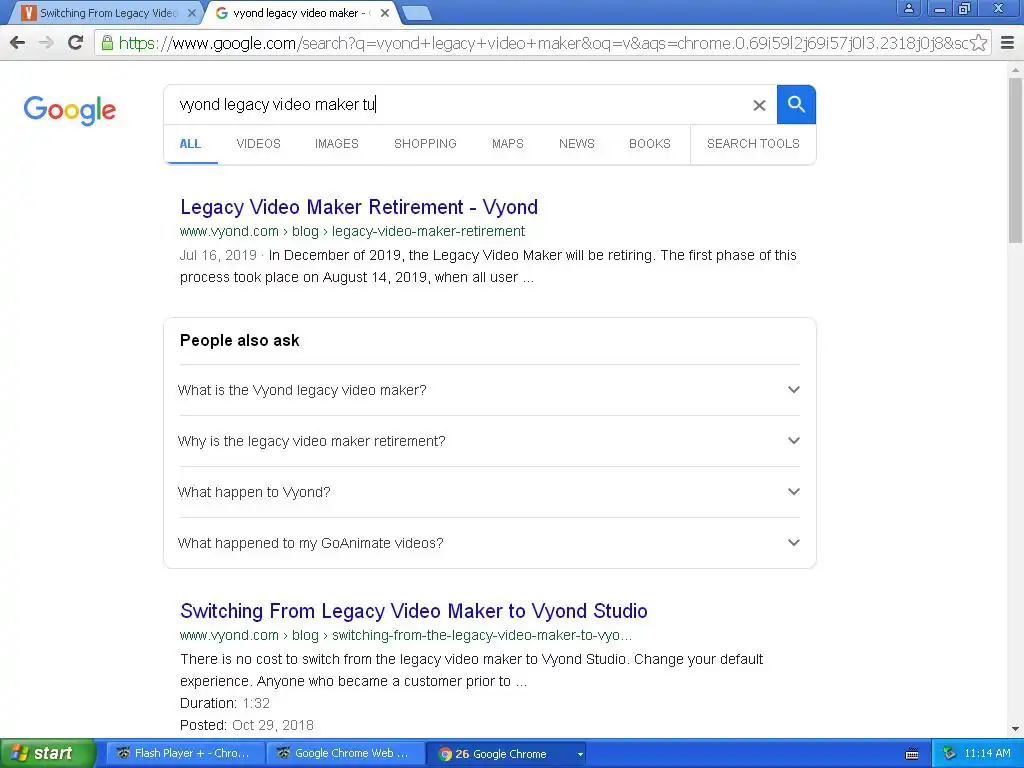
Task: Click the green padlock security icon
Action: [107, 43]
